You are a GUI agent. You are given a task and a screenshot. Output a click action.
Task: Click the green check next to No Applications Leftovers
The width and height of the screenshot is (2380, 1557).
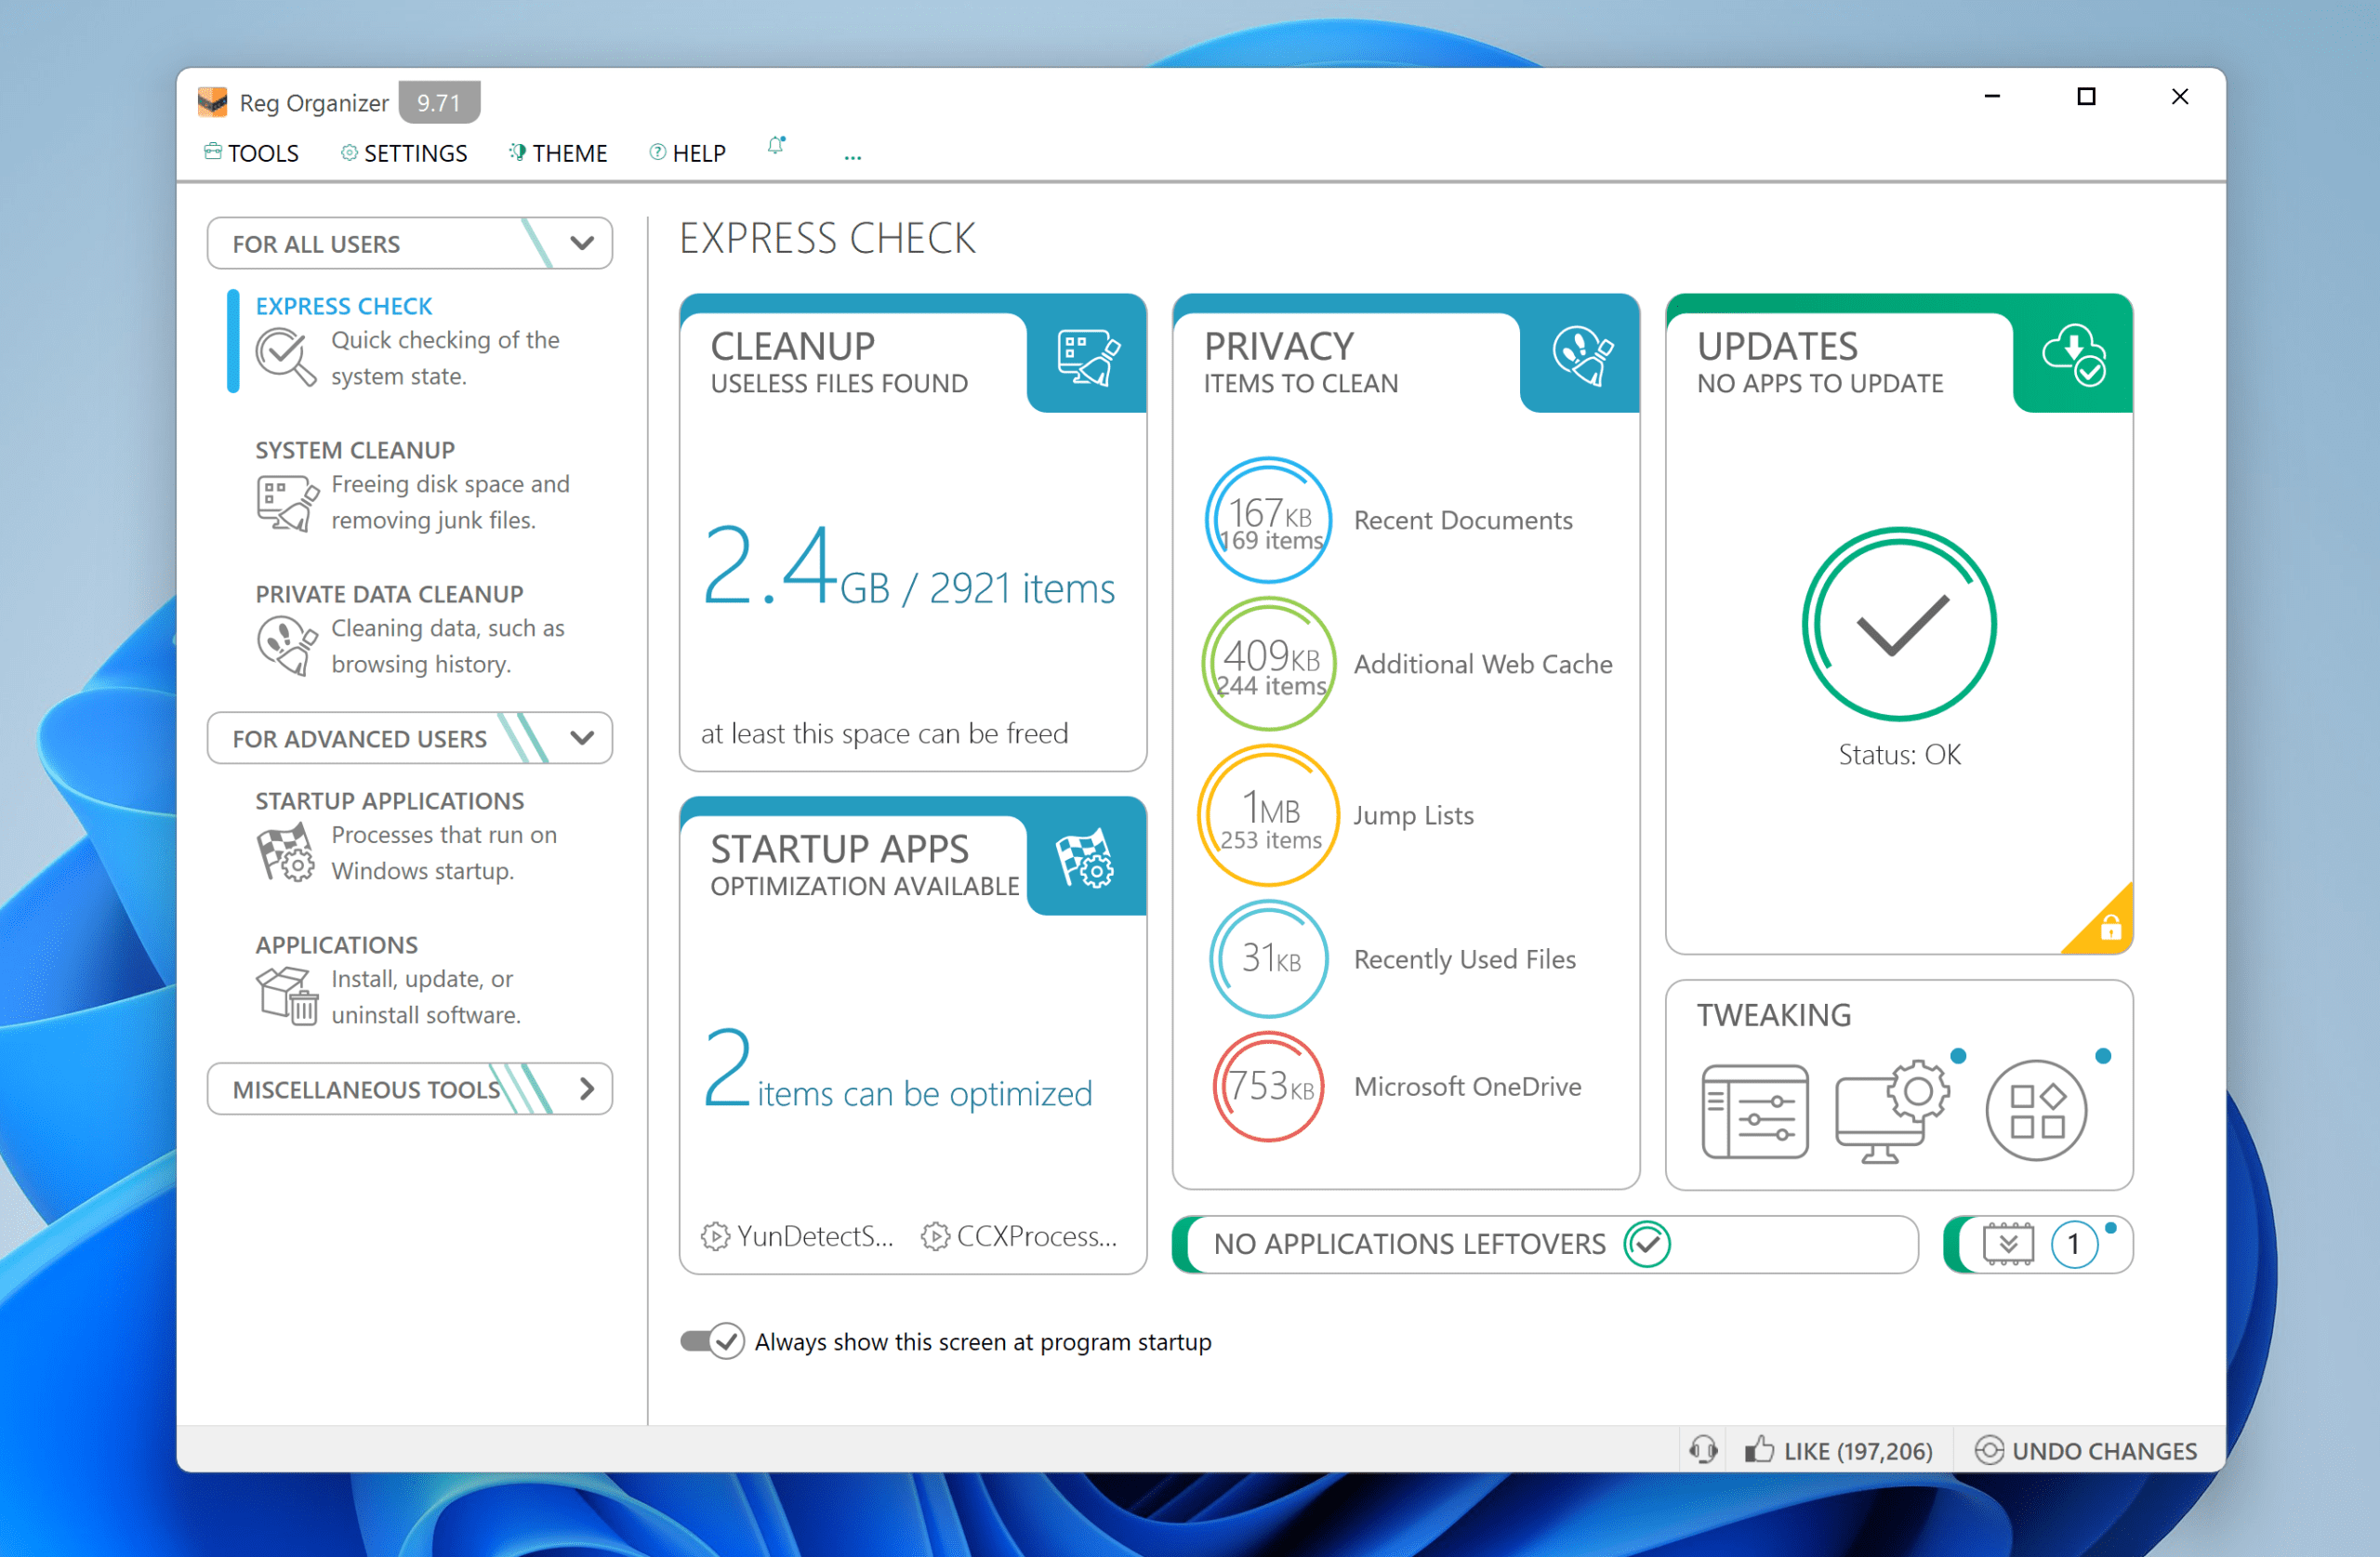tap(1647, 1244)
